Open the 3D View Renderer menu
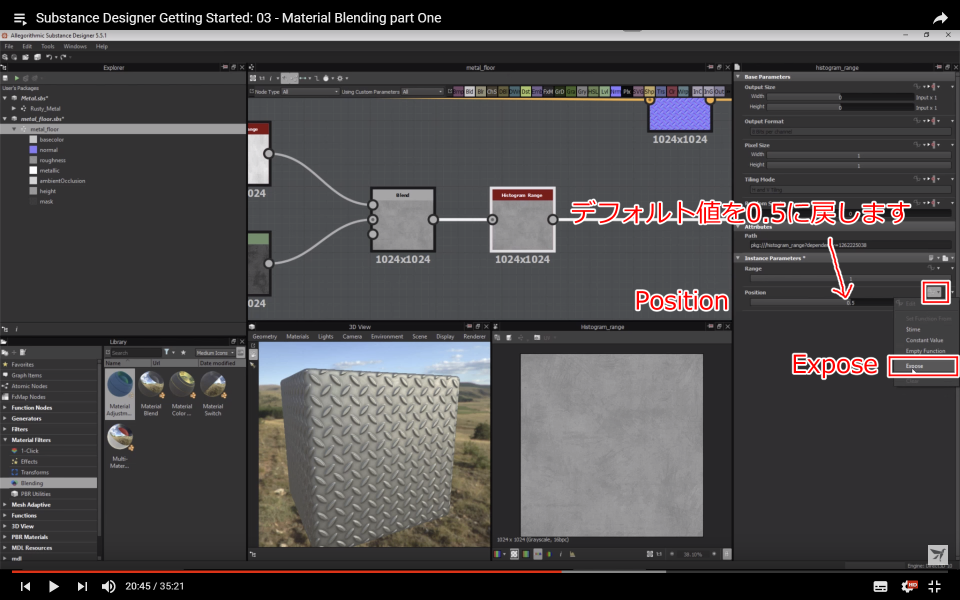 [474, 337]
